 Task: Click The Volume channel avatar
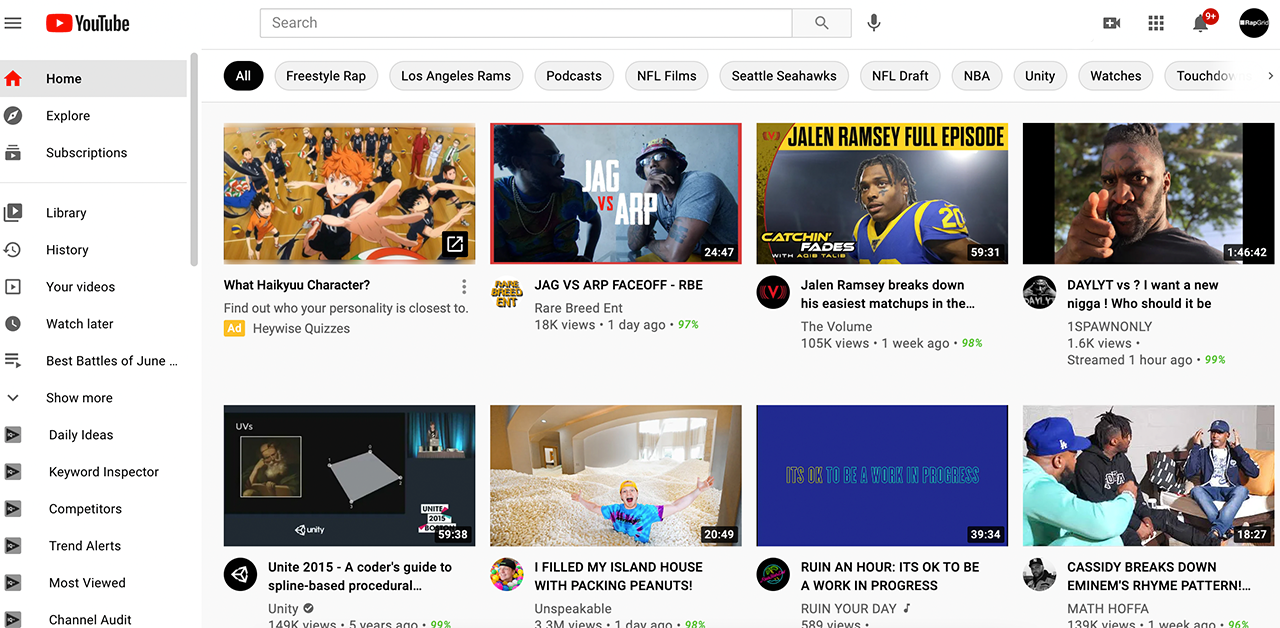[773, 293]
